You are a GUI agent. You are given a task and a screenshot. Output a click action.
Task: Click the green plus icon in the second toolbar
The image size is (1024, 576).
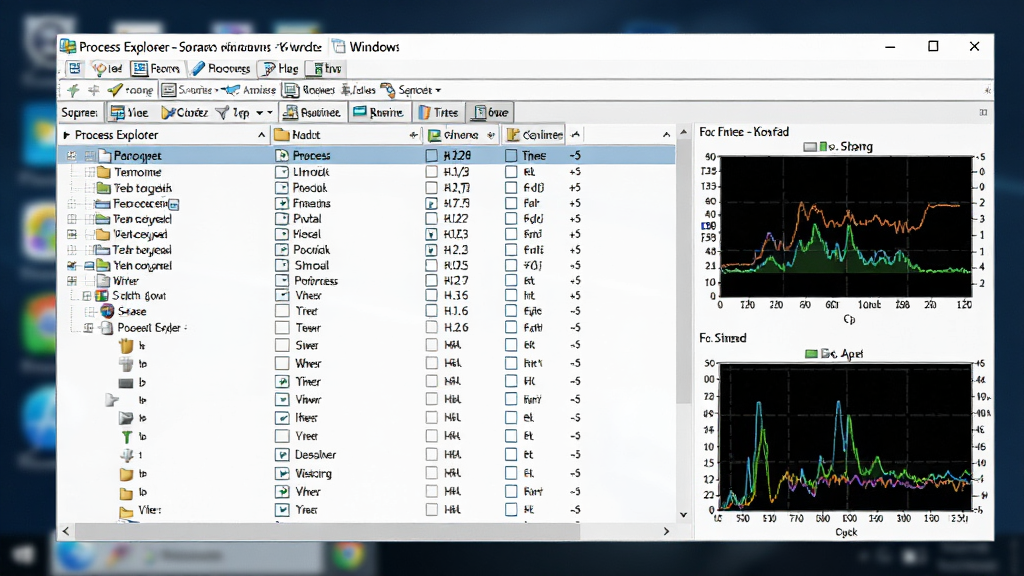pos(73,90)
